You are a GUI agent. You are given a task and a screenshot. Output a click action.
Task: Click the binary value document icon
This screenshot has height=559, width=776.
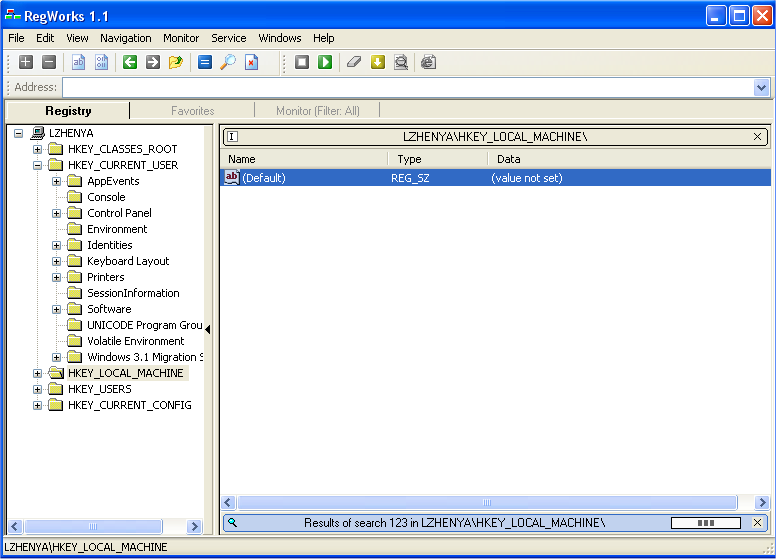click(101, 62)
